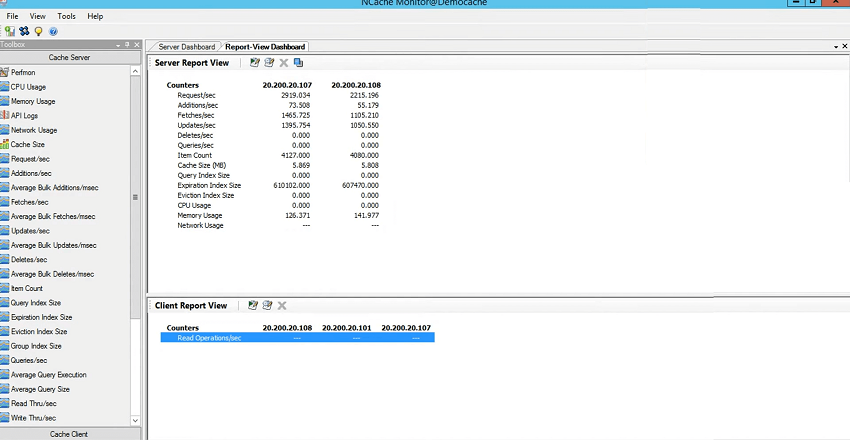Screen dimensions: 850x440
Task: Select Updates/sec in the Toolbox list
Action: (x=30, y=231)
